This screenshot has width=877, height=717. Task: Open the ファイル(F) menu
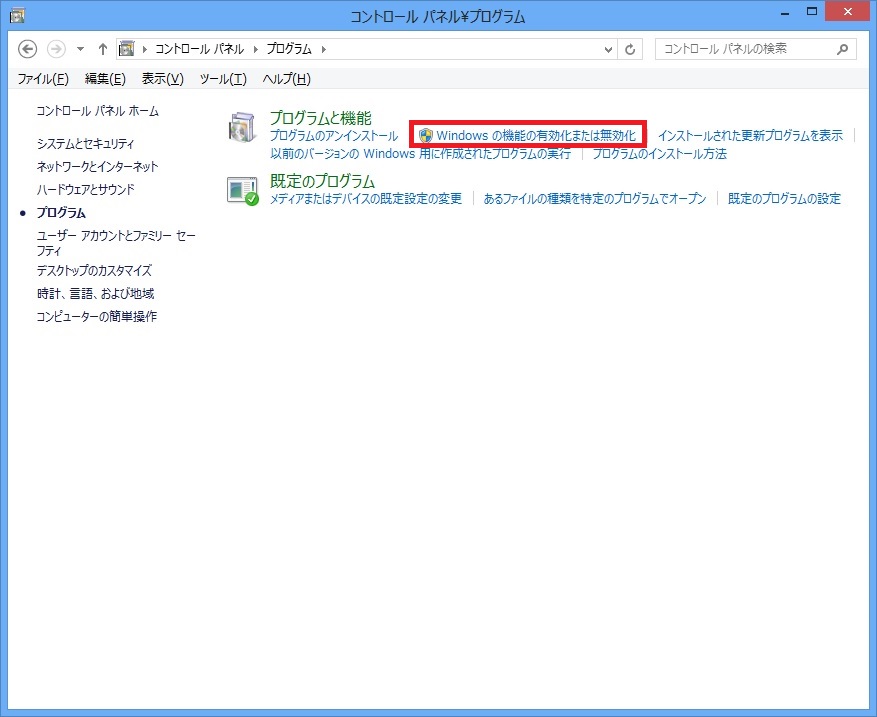tap(43, 79)
